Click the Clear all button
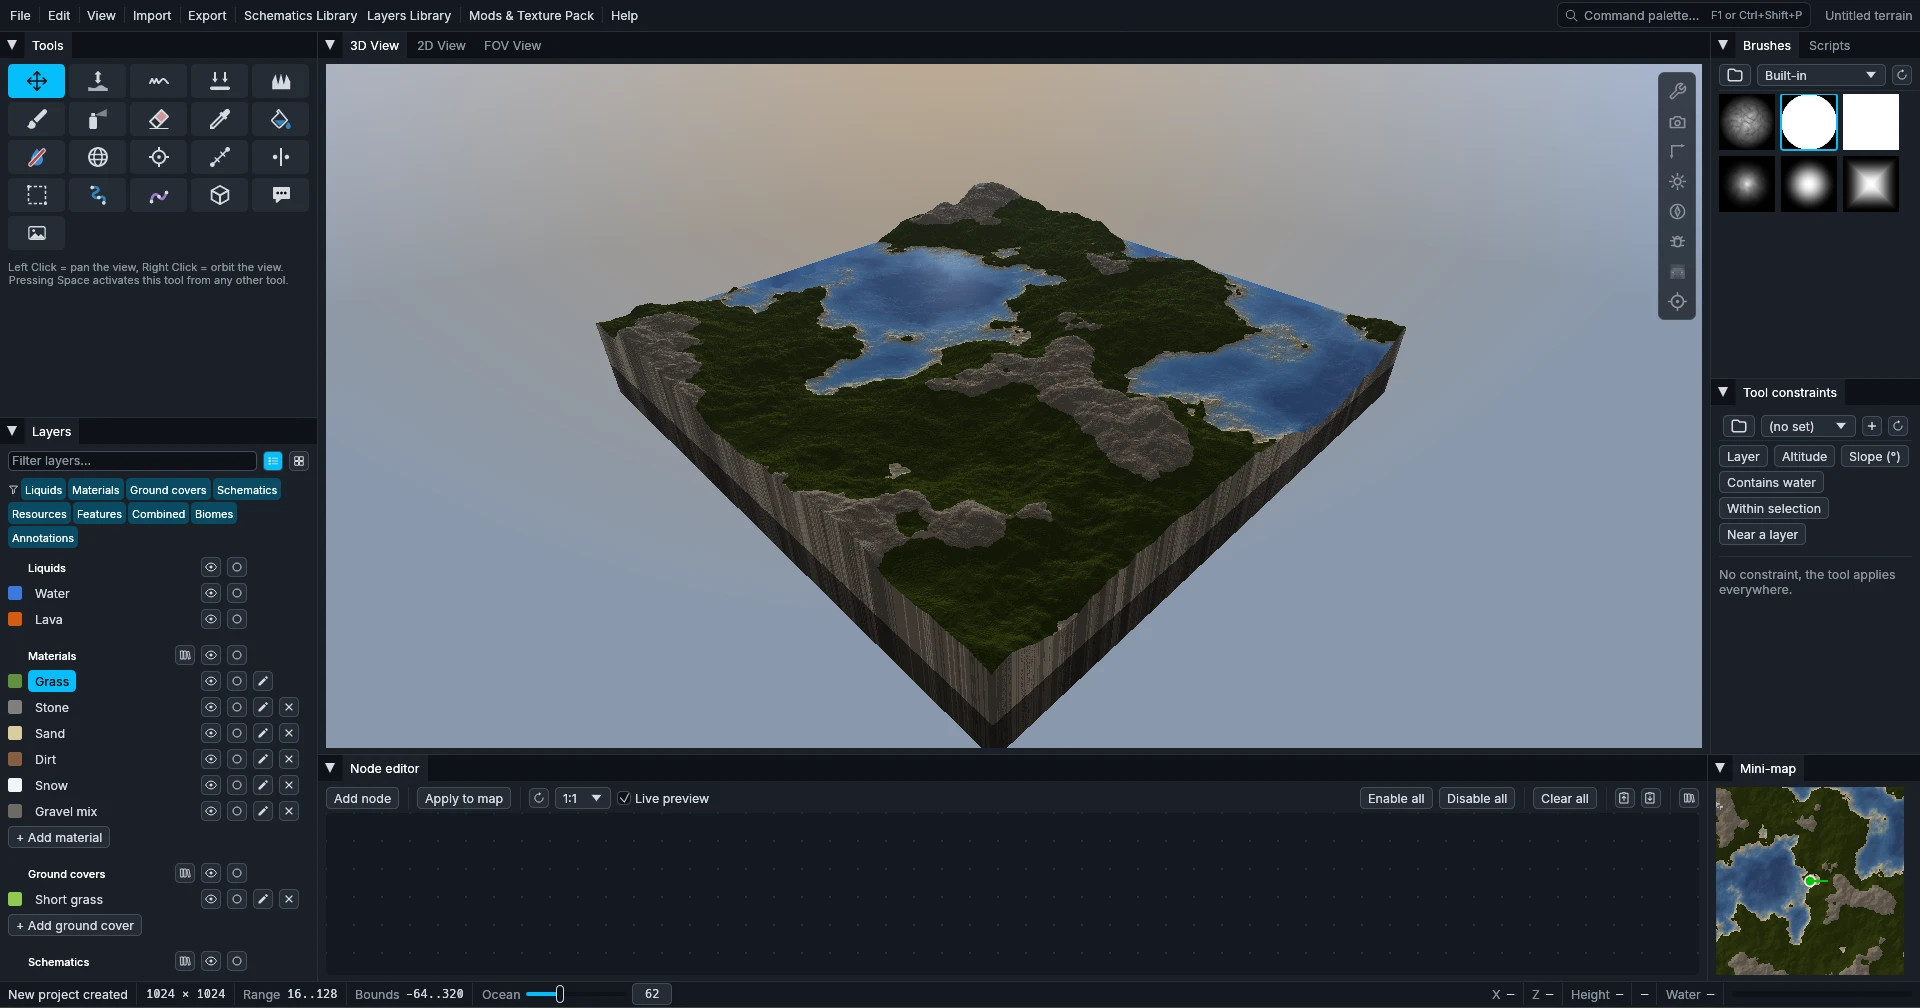The height and width of the screenshot is (1008, 1920). click(1564, 798)
